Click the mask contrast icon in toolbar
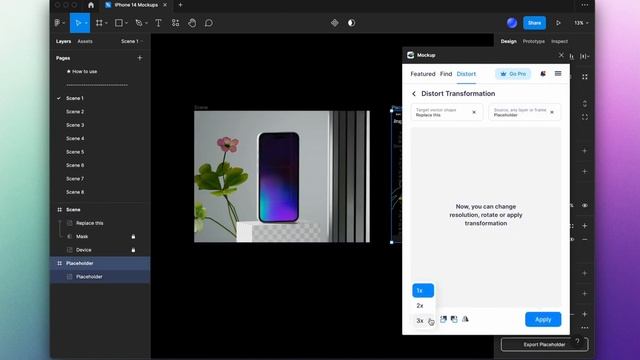 pos(351,23)
